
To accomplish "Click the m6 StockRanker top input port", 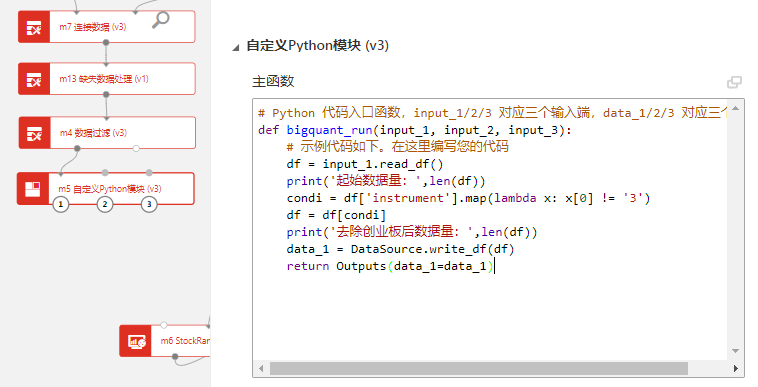I will tap(164, 325).
